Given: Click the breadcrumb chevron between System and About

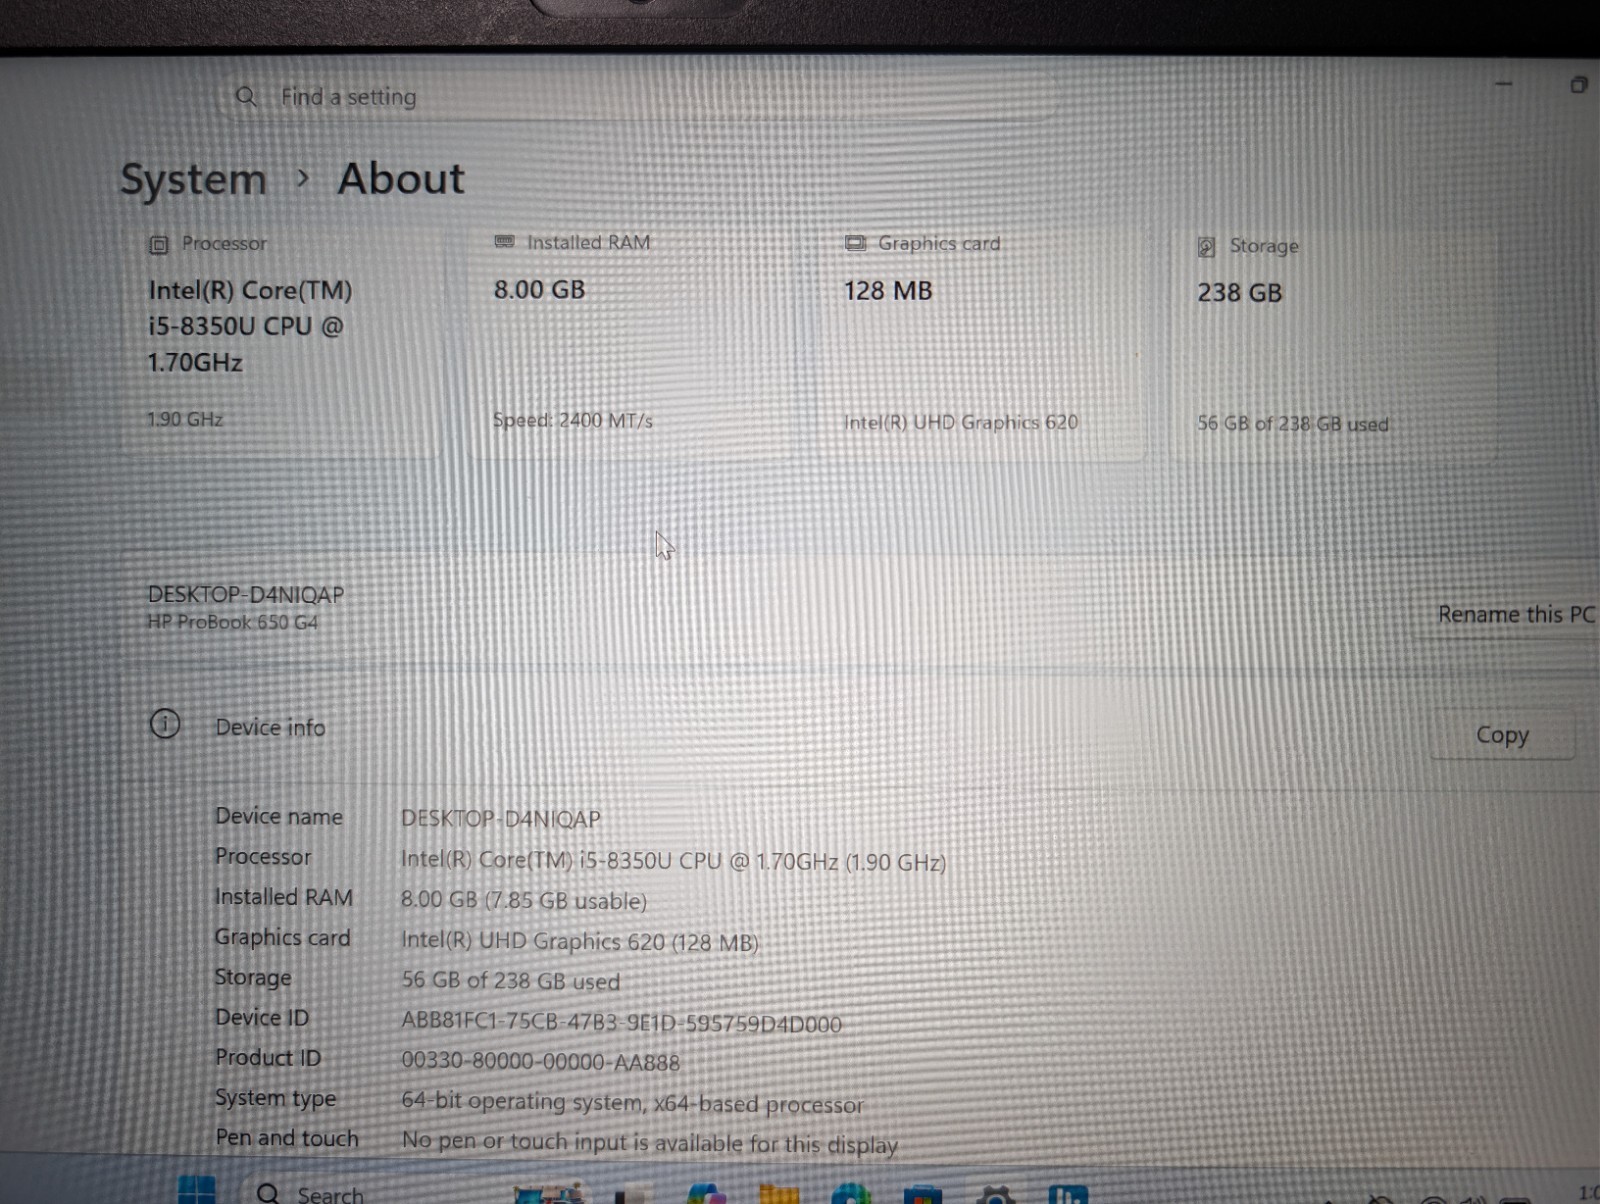Looking at the screenshot, I should click(x=303, y=179).
